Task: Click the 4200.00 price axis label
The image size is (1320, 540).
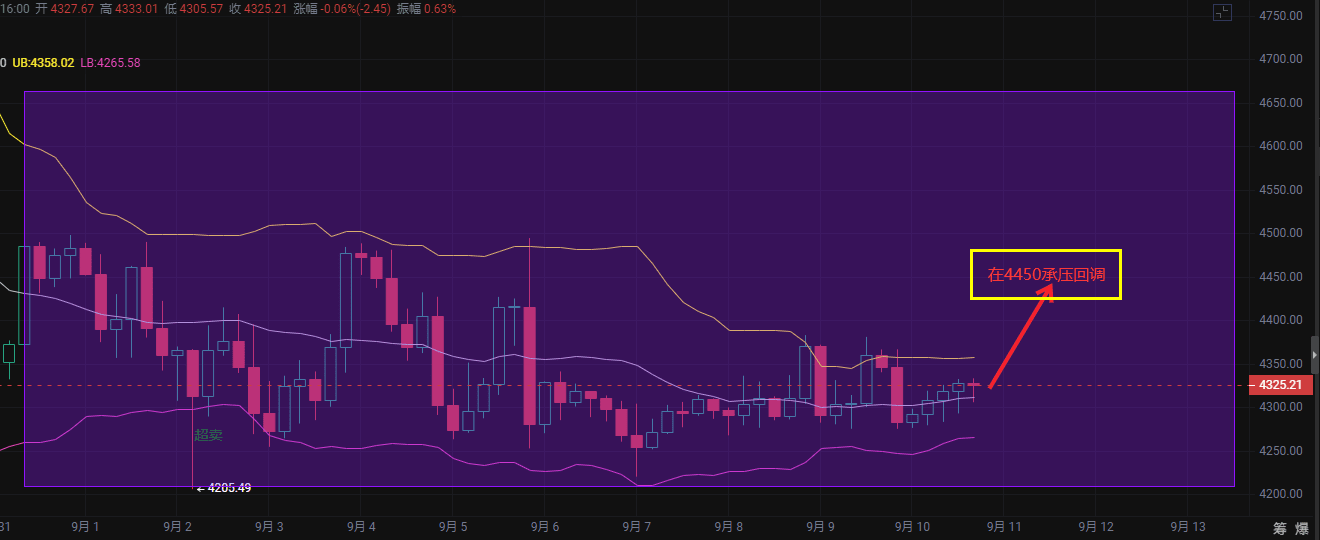Action: click(x=1280, y=494)
